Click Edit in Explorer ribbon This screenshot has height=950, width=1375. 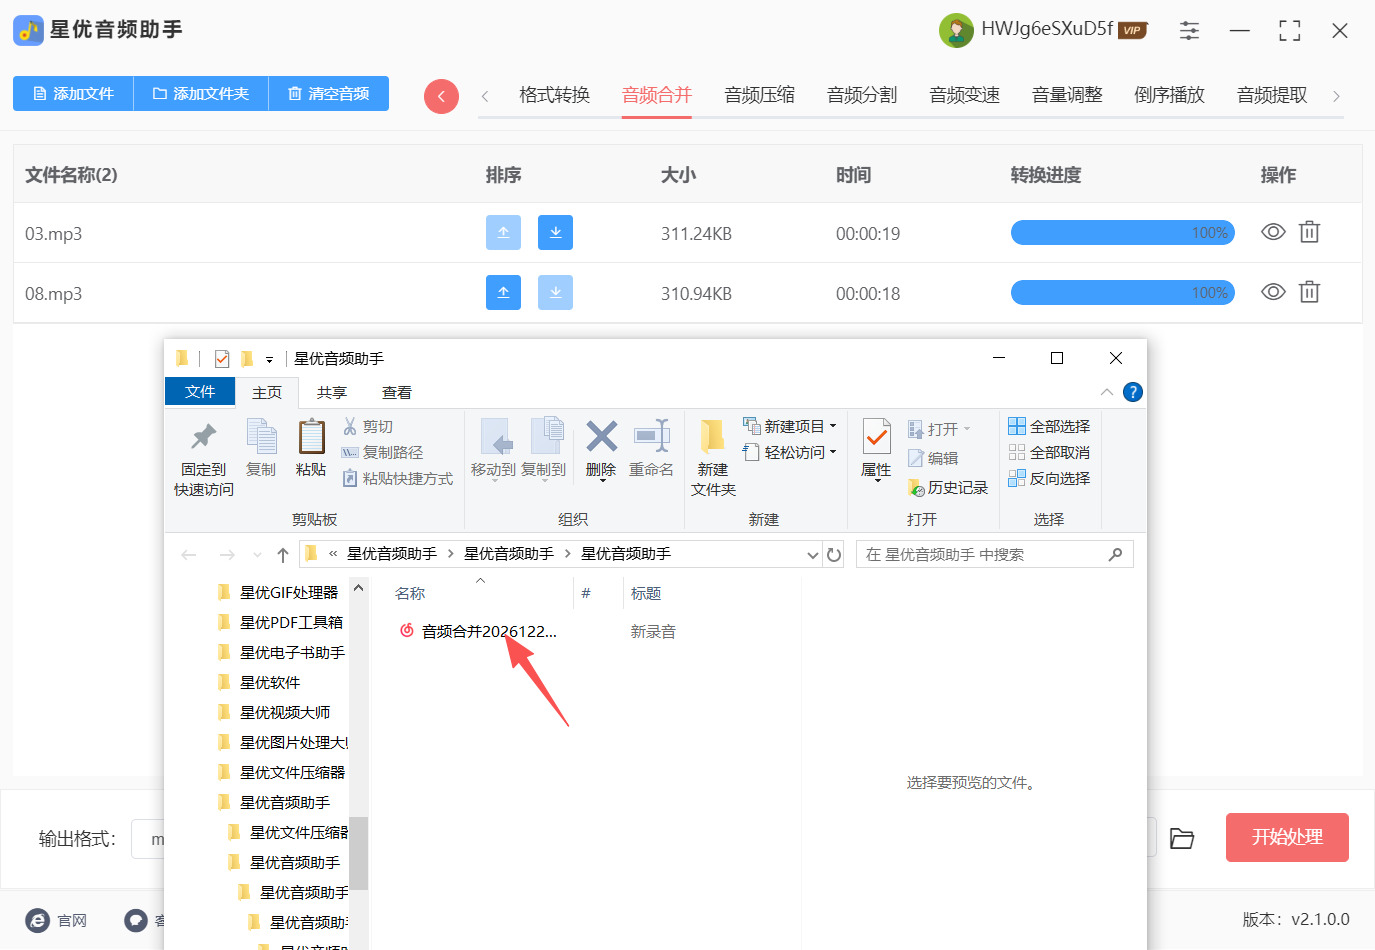[933, 458]
